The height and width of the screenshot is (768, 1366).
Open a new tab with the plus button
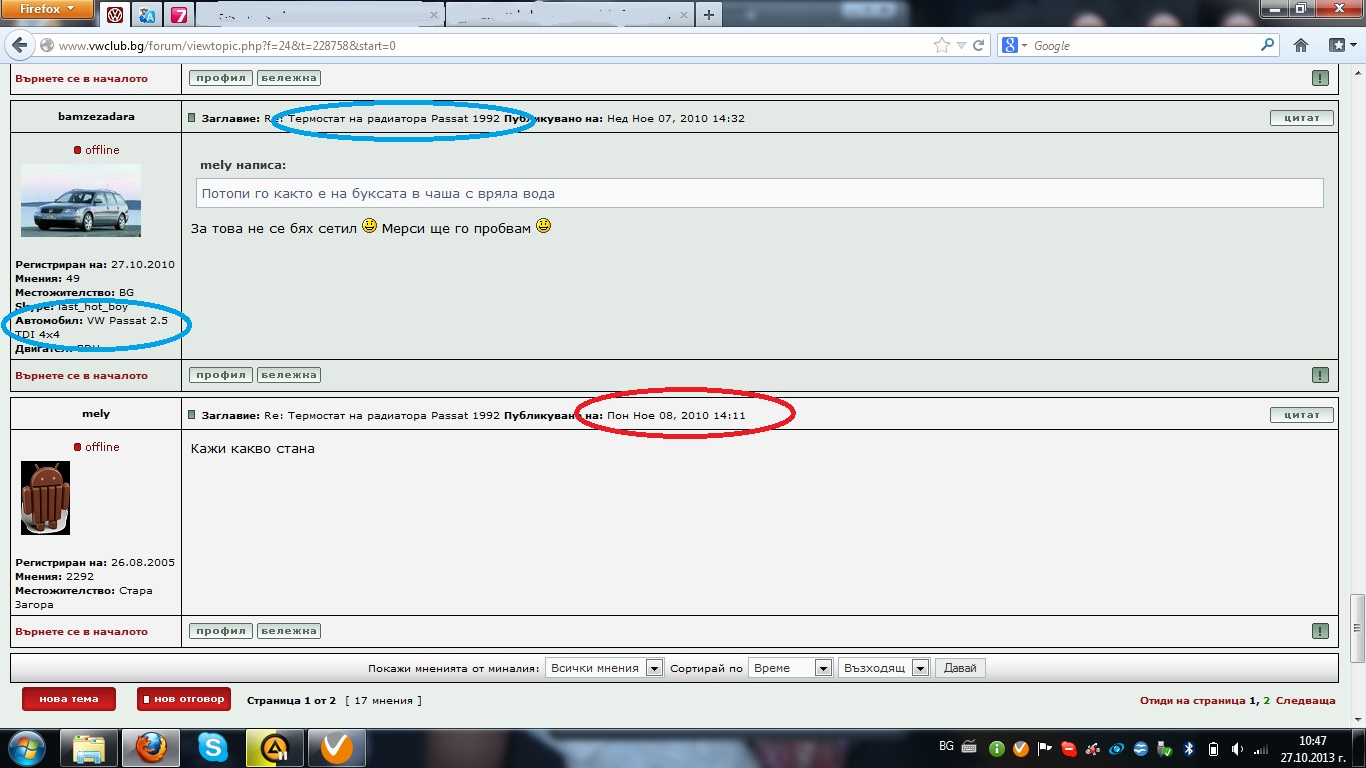click(708, 15)
